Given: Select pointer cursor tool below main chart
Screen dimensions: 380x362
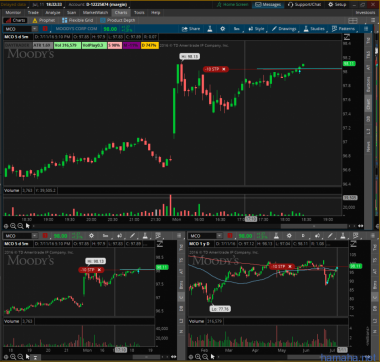Looking at the screenshot, I should pyautogui.click(x=28, y=226).
